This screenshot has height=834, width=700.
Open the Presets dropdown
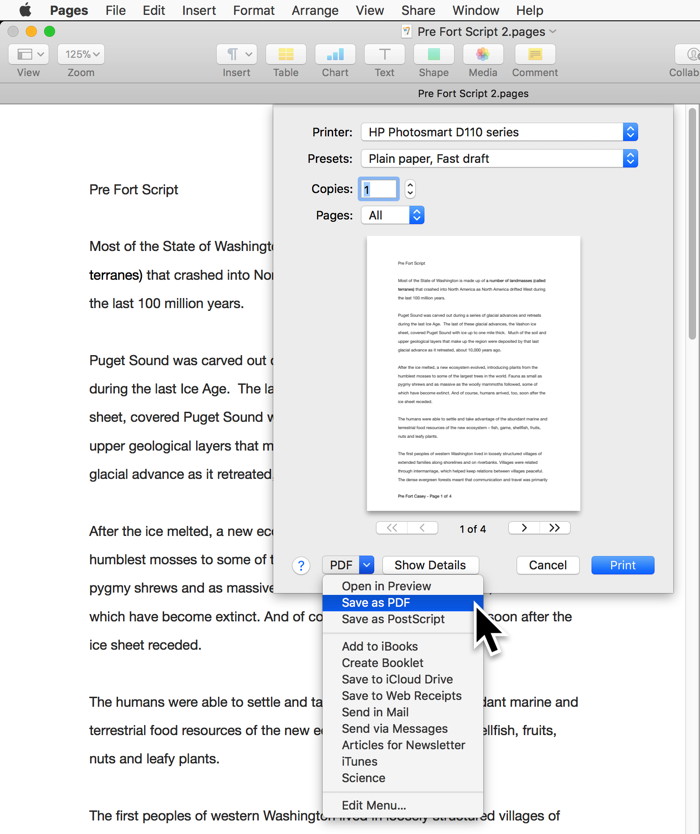click(499, 159)
